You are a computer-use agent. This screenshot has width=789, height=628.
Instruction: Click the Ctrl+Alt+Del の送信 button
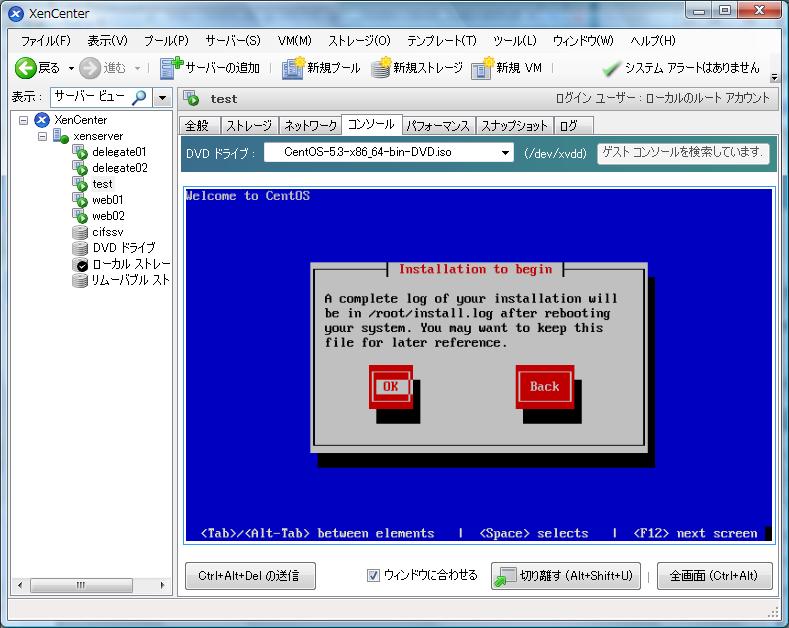pos(250,576)
